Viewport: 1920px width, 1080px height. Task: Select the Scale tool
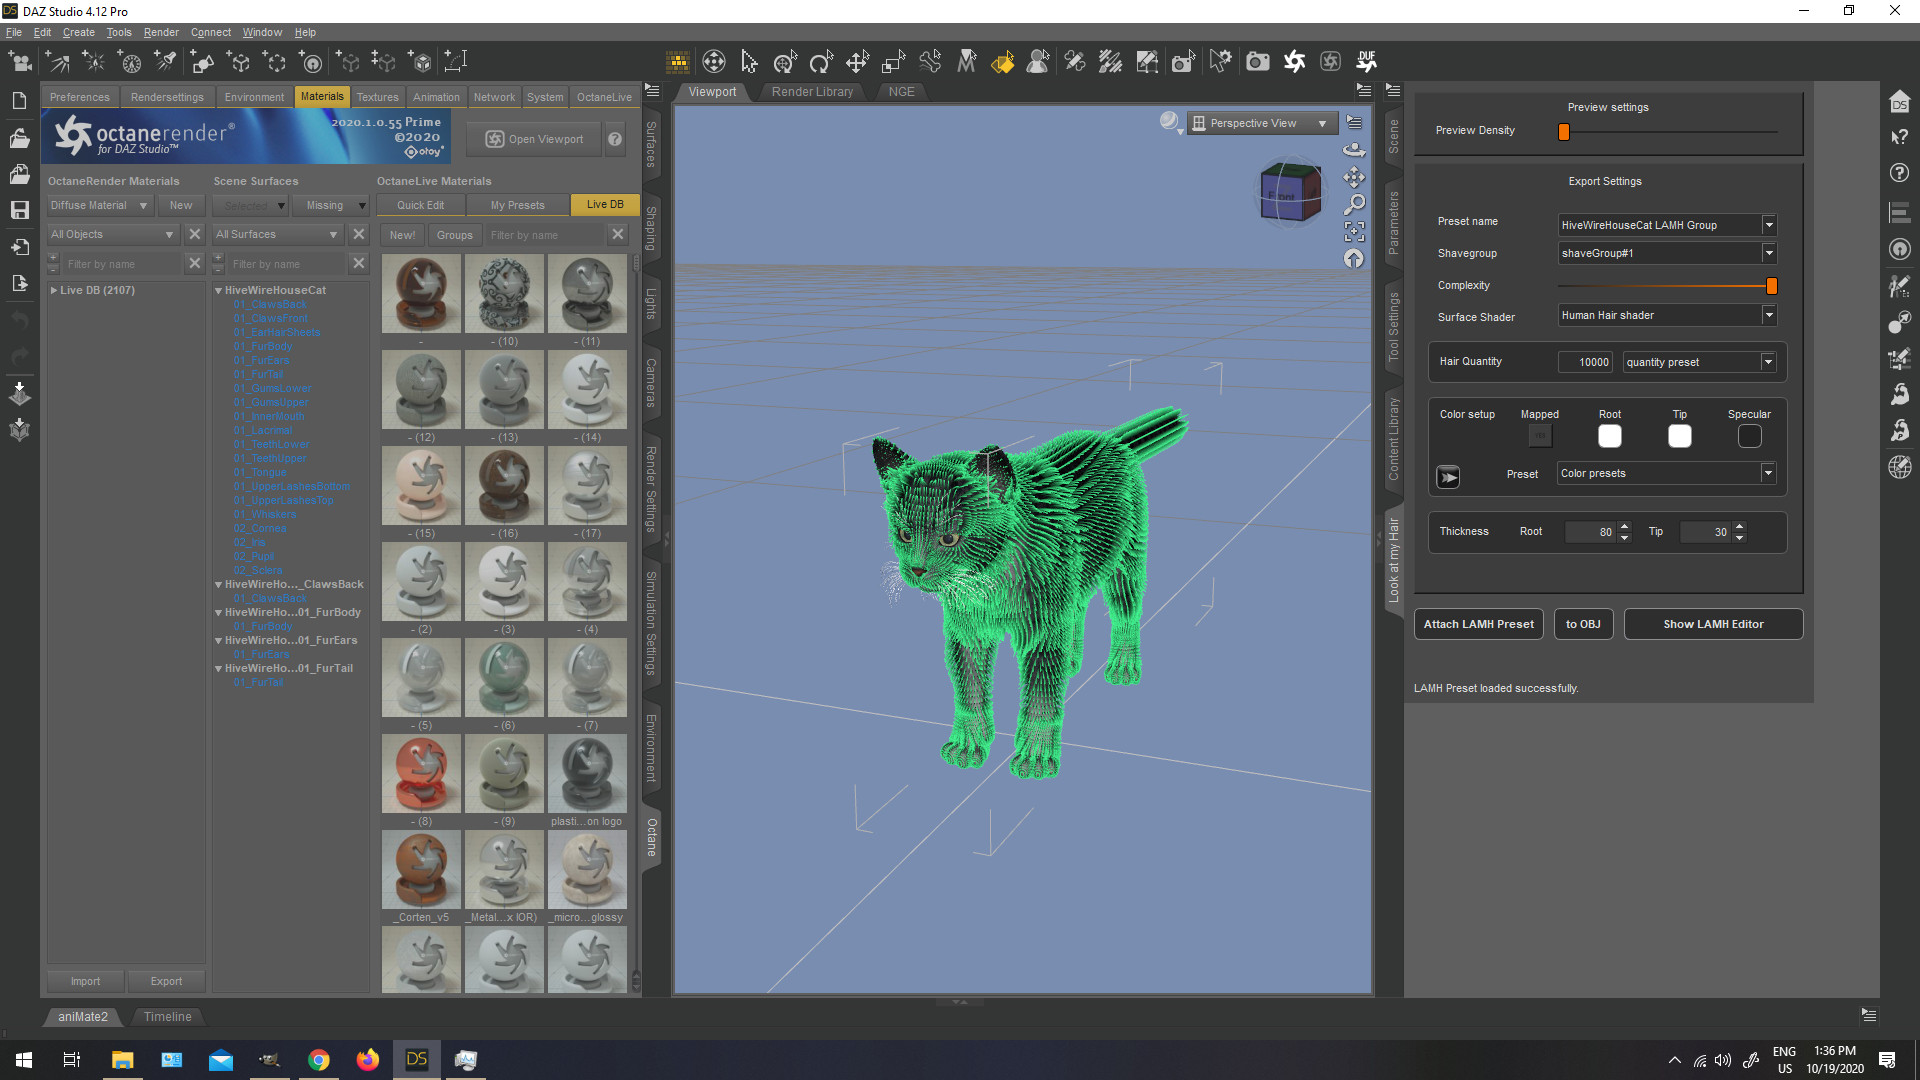coord(893,62)
